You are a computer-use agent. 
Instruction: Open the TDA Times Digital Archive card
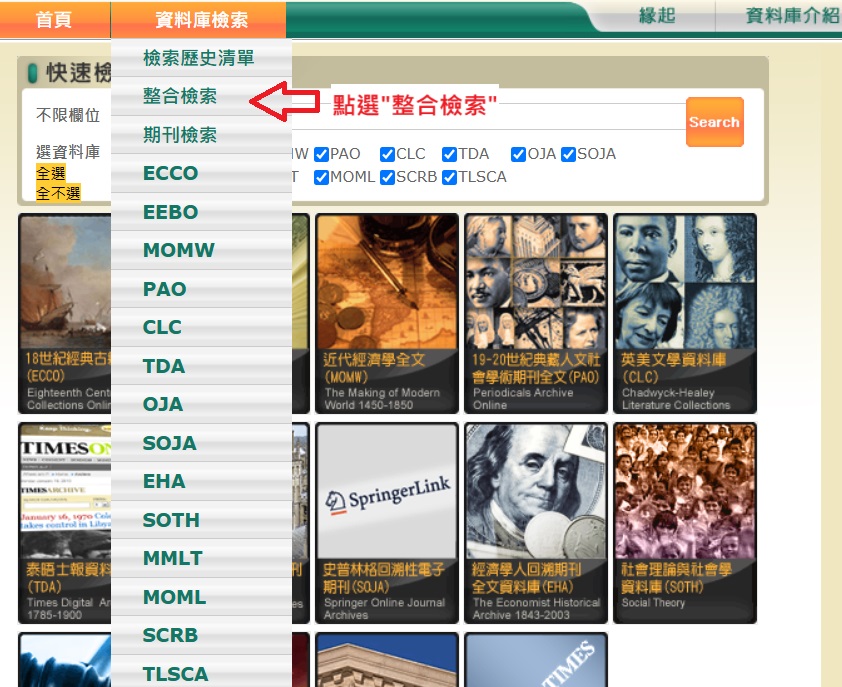[x=65, y=523]
